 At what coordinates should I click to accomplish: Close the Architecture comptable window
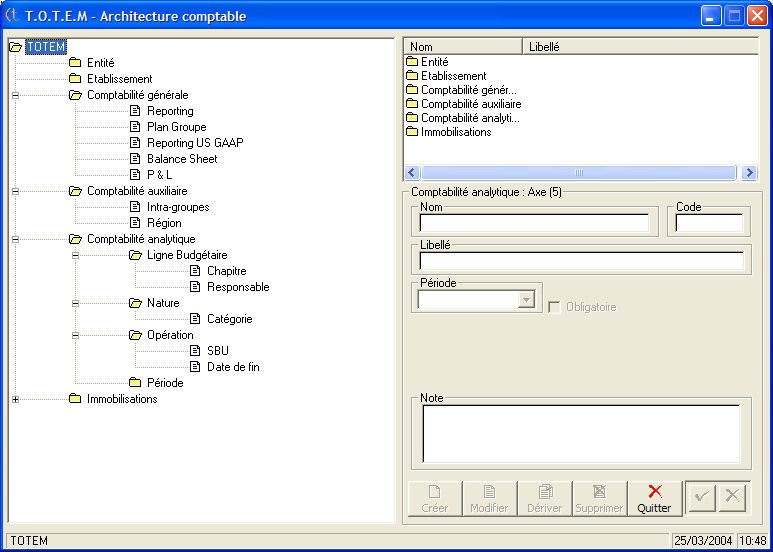coord(757,16)
